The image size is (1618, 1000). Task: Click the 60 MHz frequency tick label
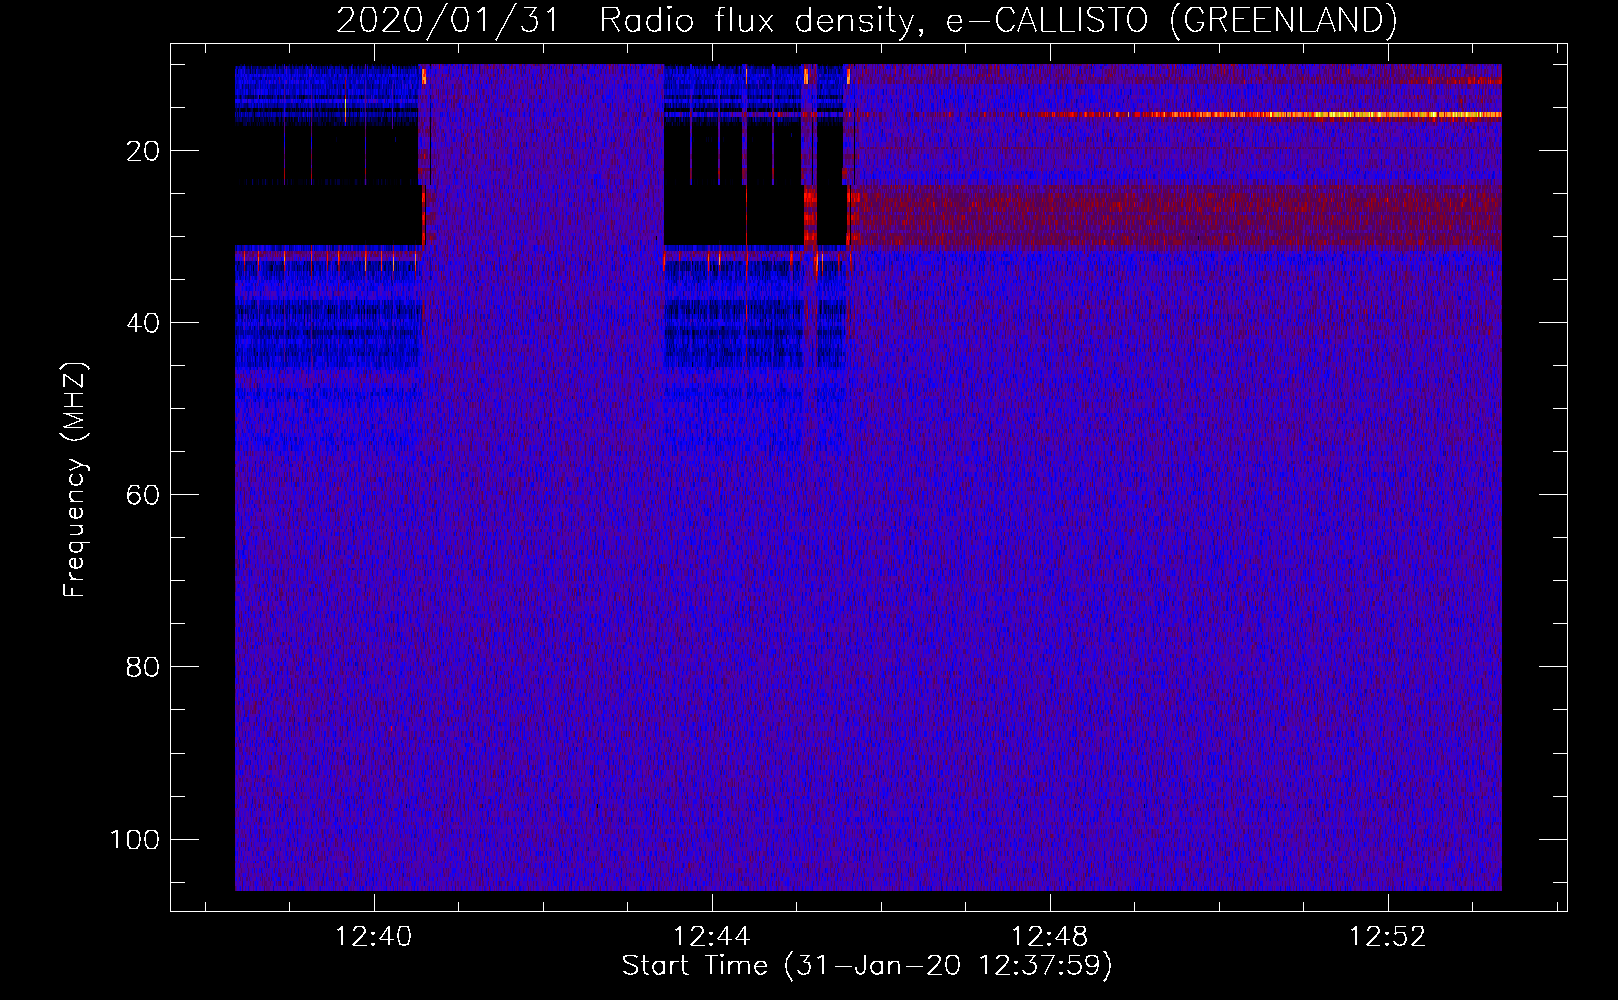[142, 495]
